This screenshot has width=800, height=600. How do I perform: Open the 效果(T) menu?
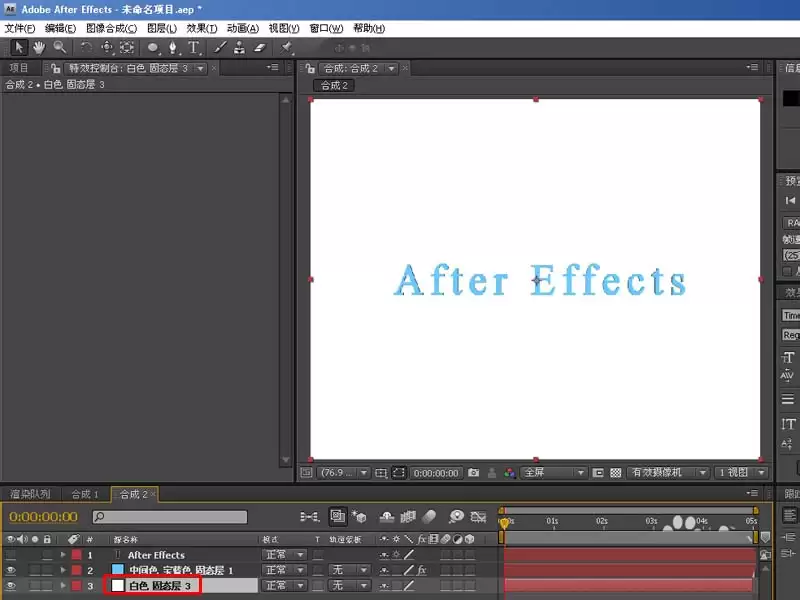click(x=202, y=29)
